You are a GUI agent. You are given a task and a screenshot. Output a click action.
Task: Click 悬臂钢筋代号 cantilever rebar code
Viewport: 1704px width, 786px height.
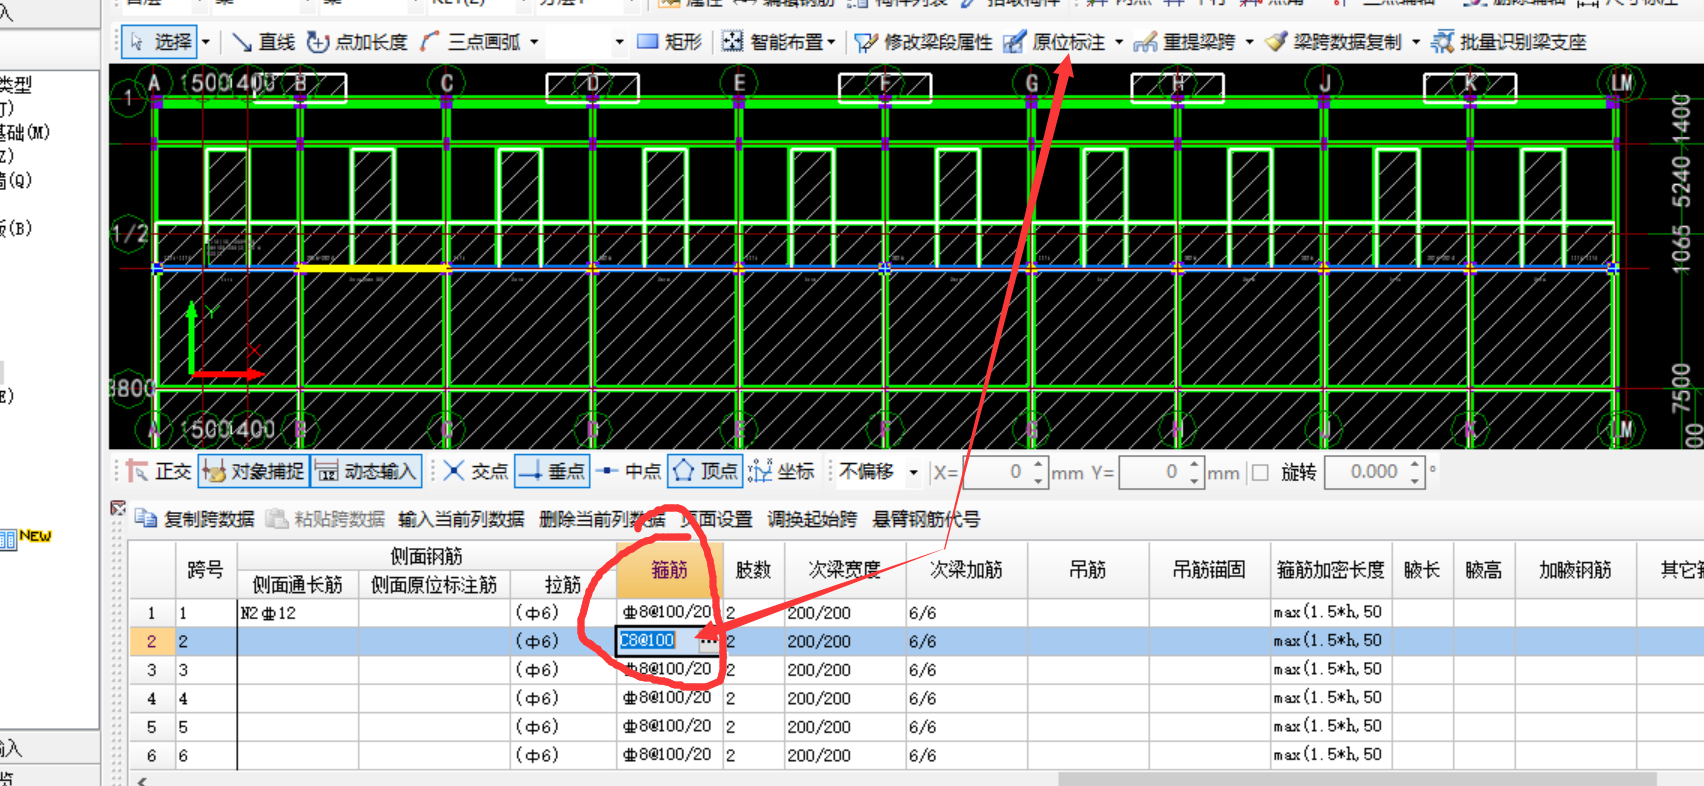[926, 519]
